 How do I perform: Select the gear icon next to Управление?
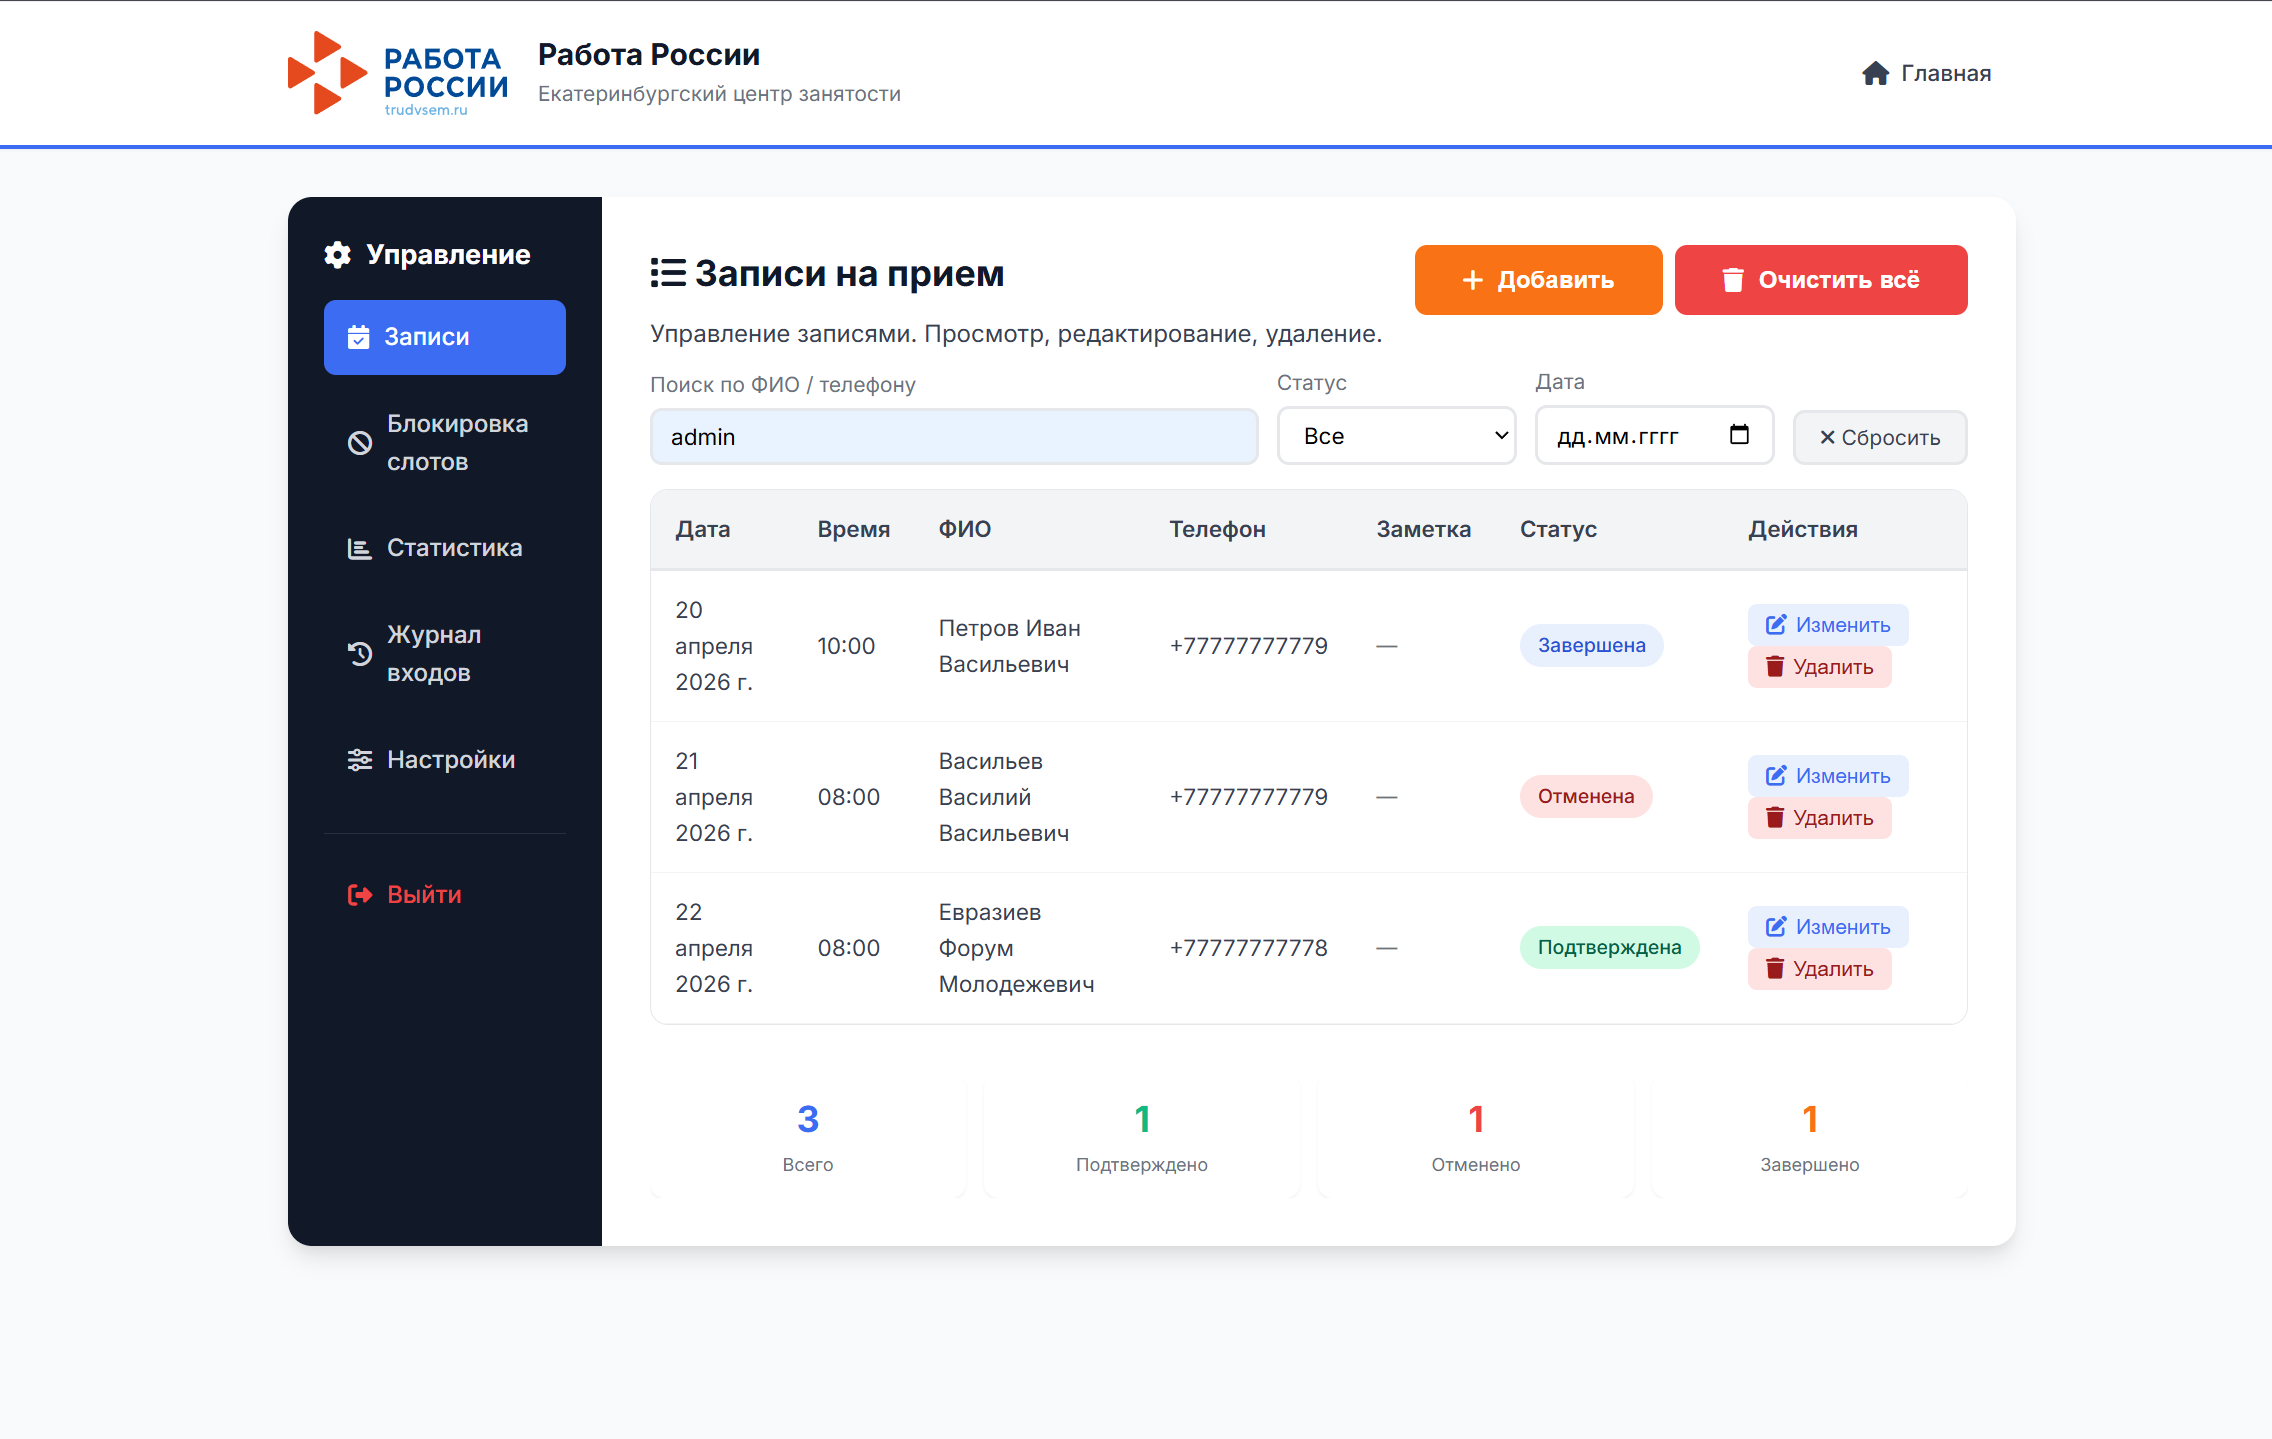coord(337,254)
